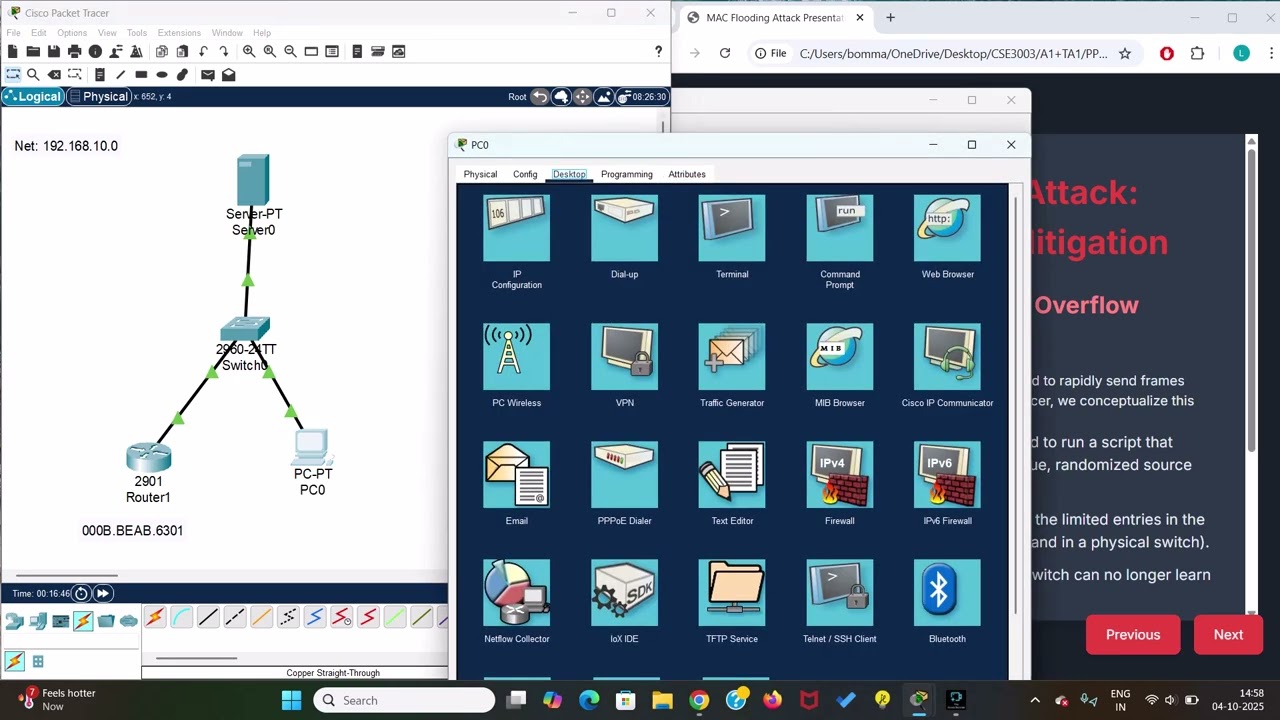
Task: Click the Chrome address bar
Action: pos(945,53)
